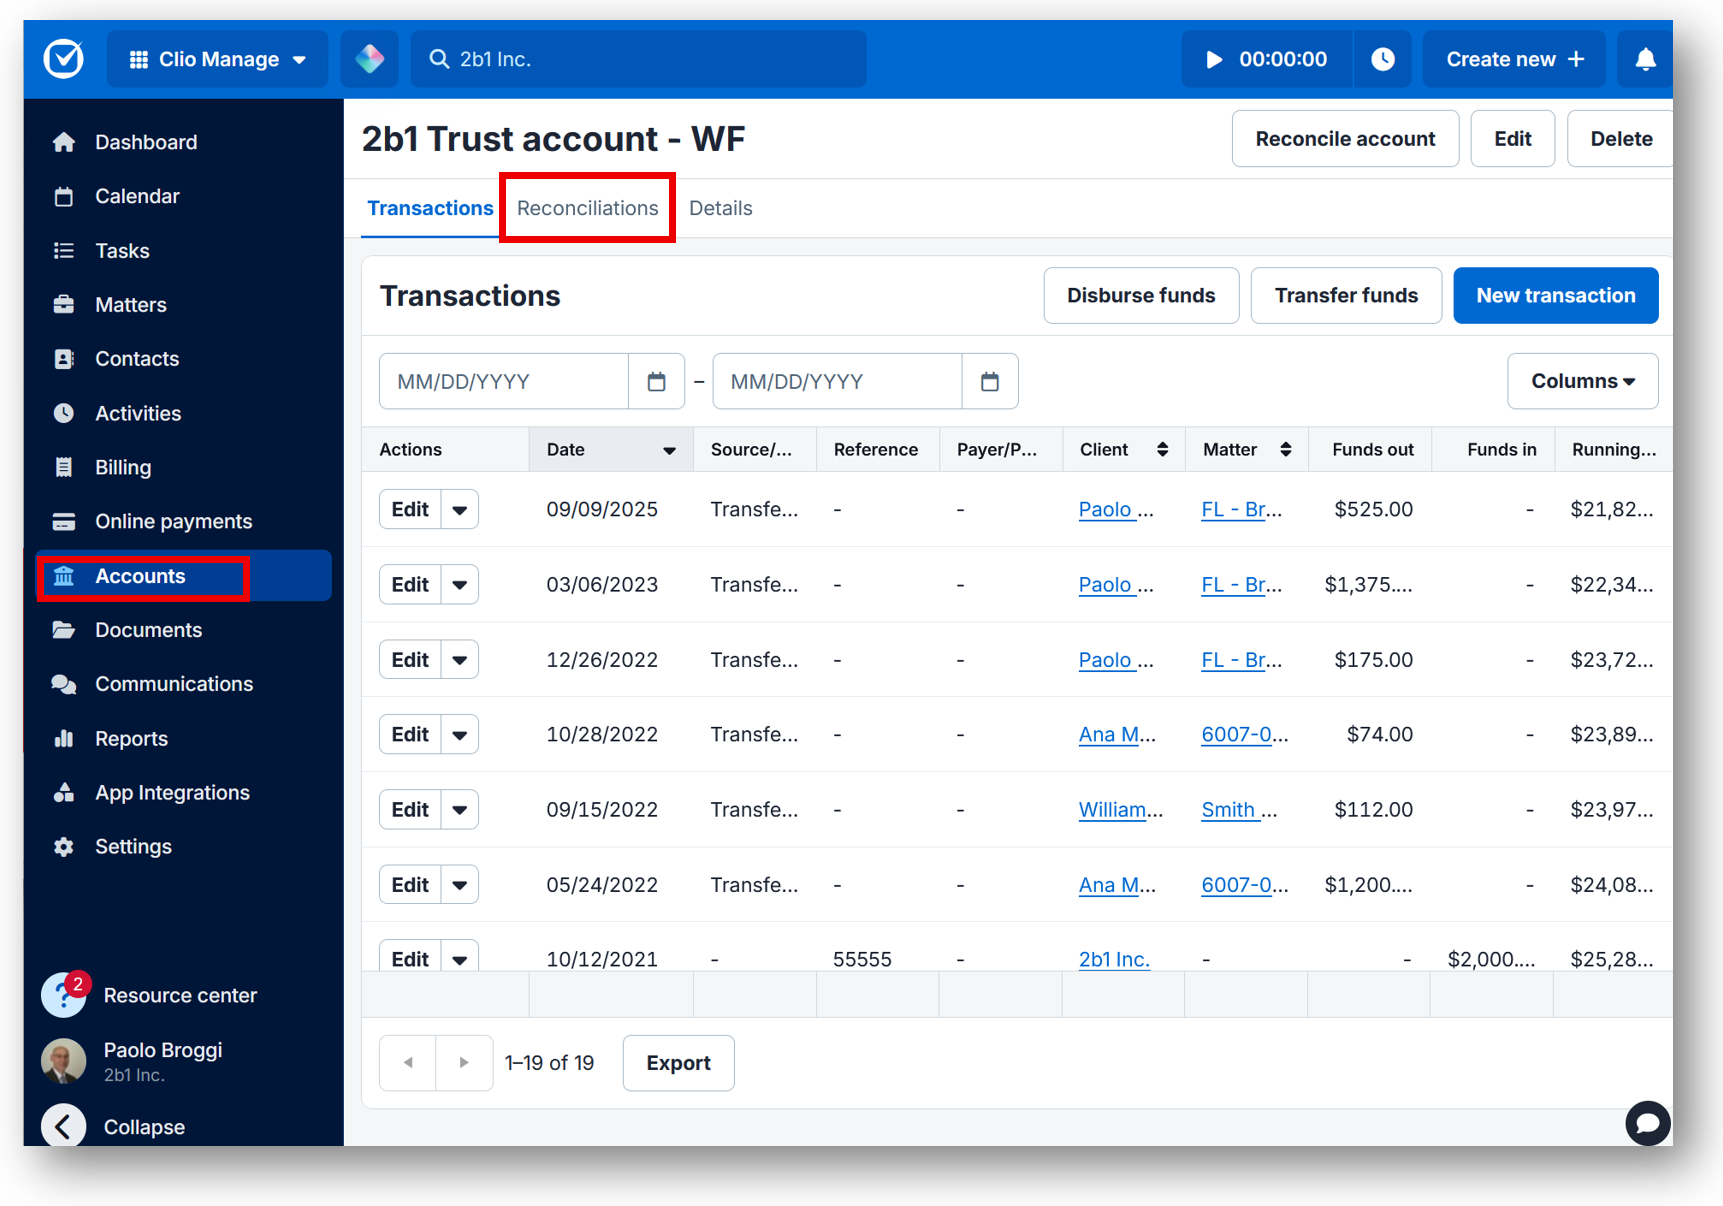Open Tasks from the sidebar
Screen dimensions: 1723x1206
point(64,250)
